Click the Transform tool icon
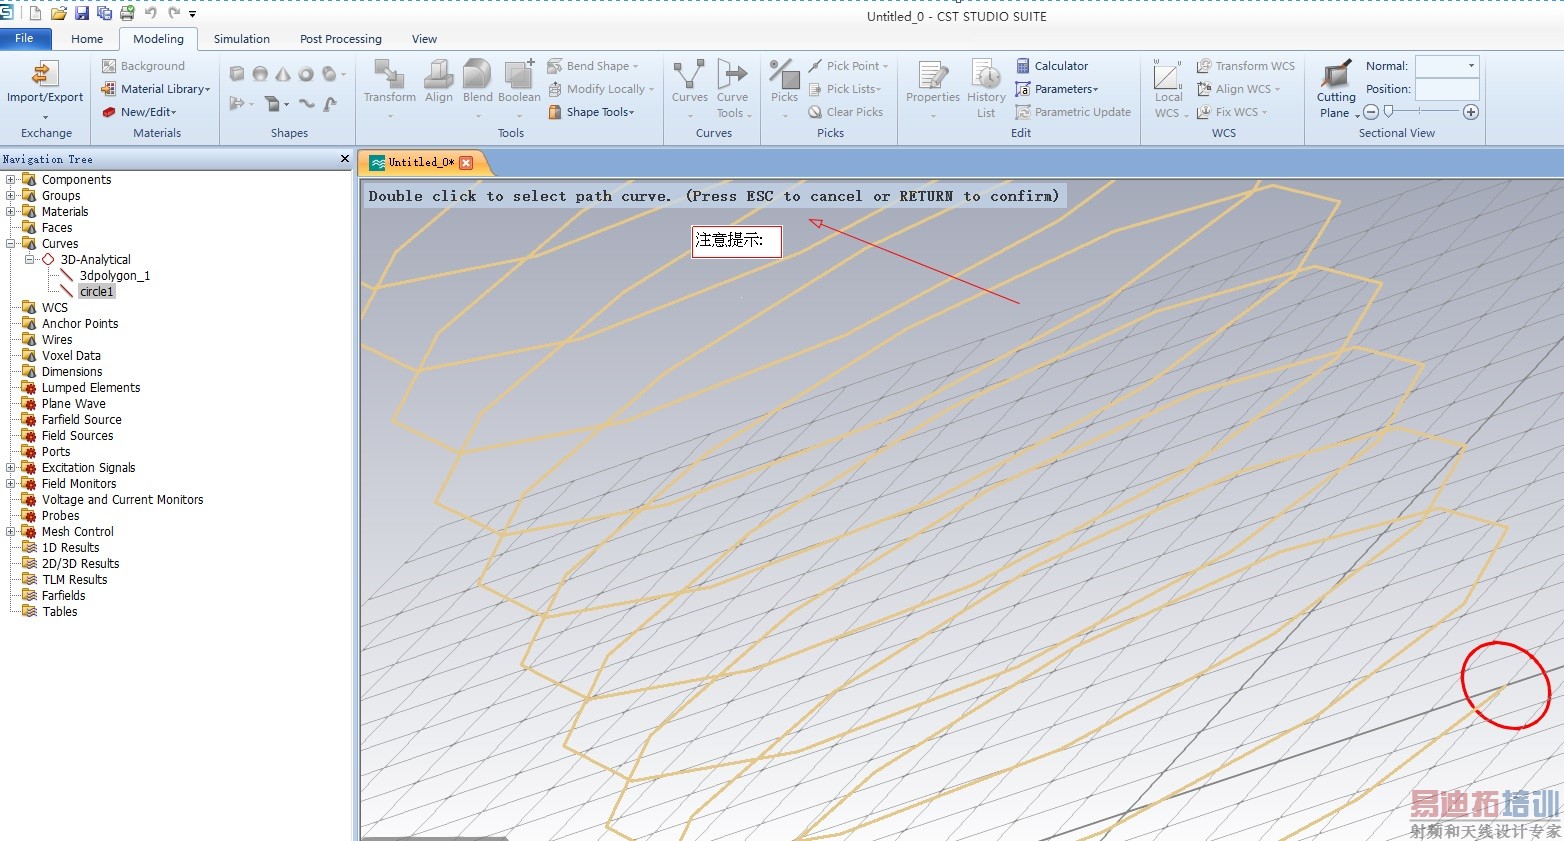The image size is (1564, 841). click(x=389, y=74)
